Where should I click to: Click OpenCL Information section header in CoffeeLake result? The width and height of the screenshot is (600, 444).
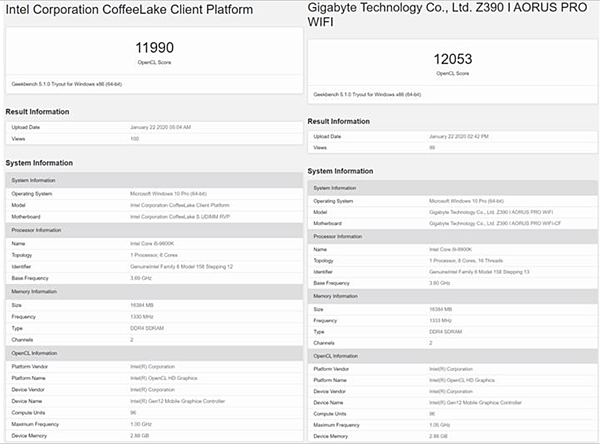(x=154, y=353)
